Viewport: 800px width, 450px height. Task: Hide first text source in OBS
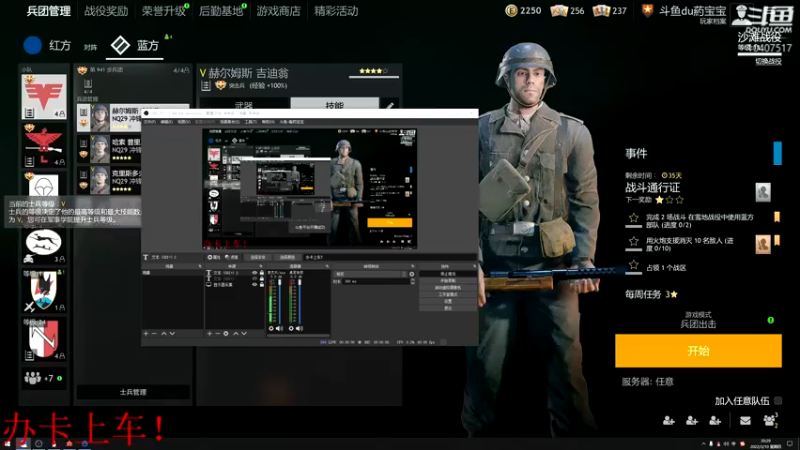coord(255,273)
